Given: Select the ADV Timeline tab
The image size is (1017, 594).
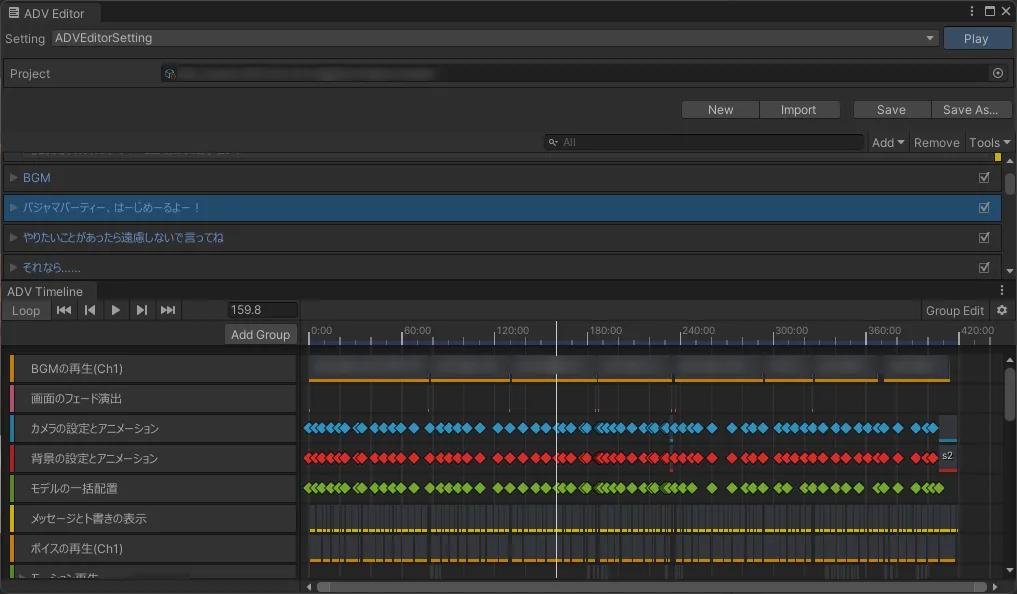Looking at the screenshot, I should pos(45,291).
